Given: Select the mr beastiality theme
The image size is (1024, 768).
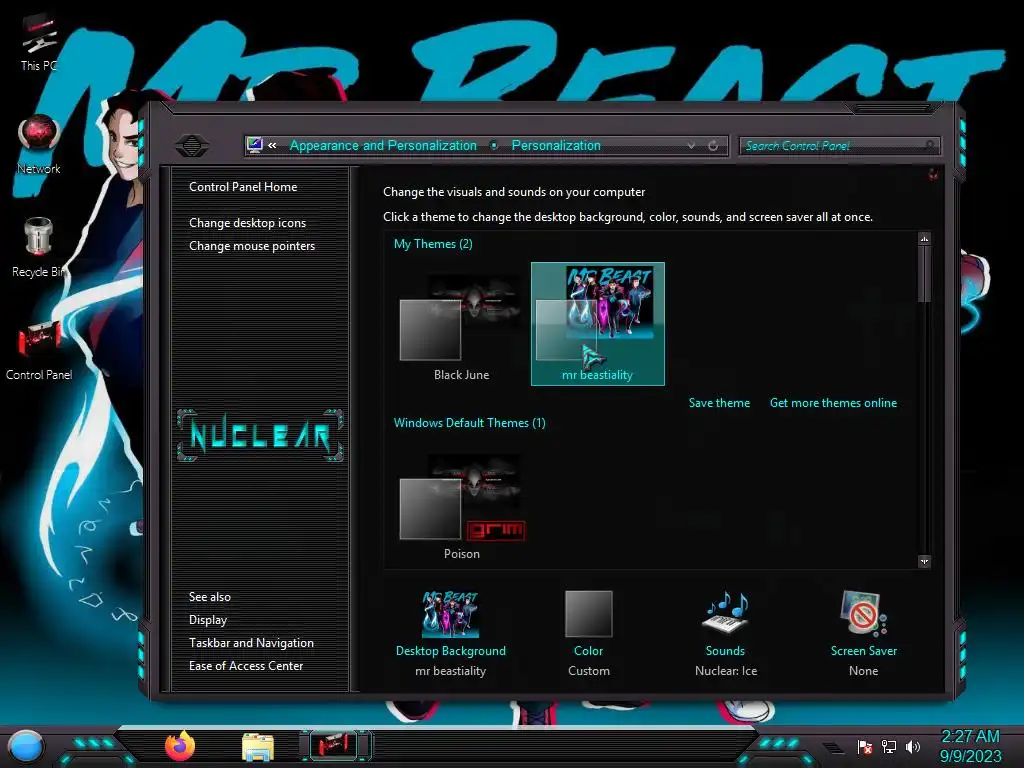Looking at the screenshot, I should 598,324.
